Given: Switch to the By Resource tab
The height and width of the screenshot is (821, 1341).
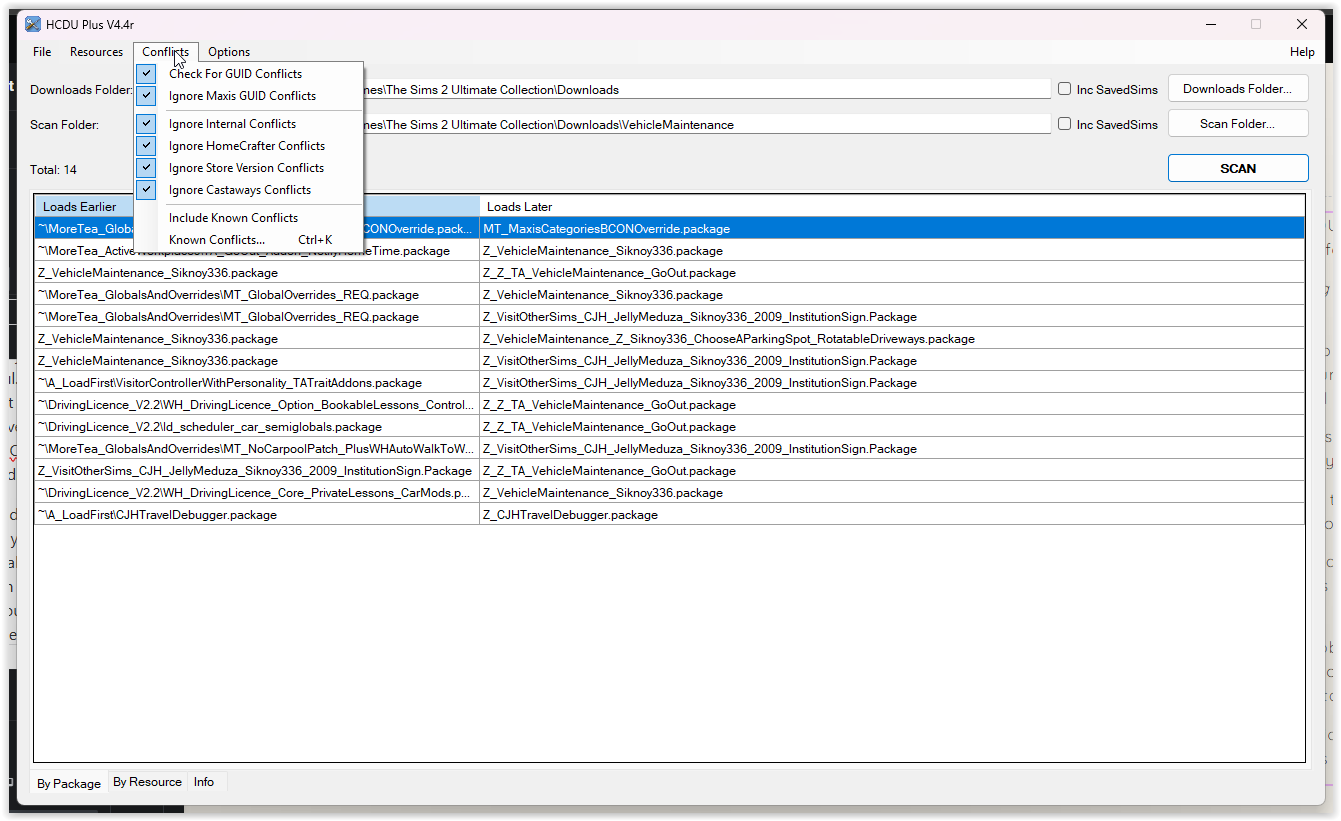Looking at the screenshot, I should 147,782.
